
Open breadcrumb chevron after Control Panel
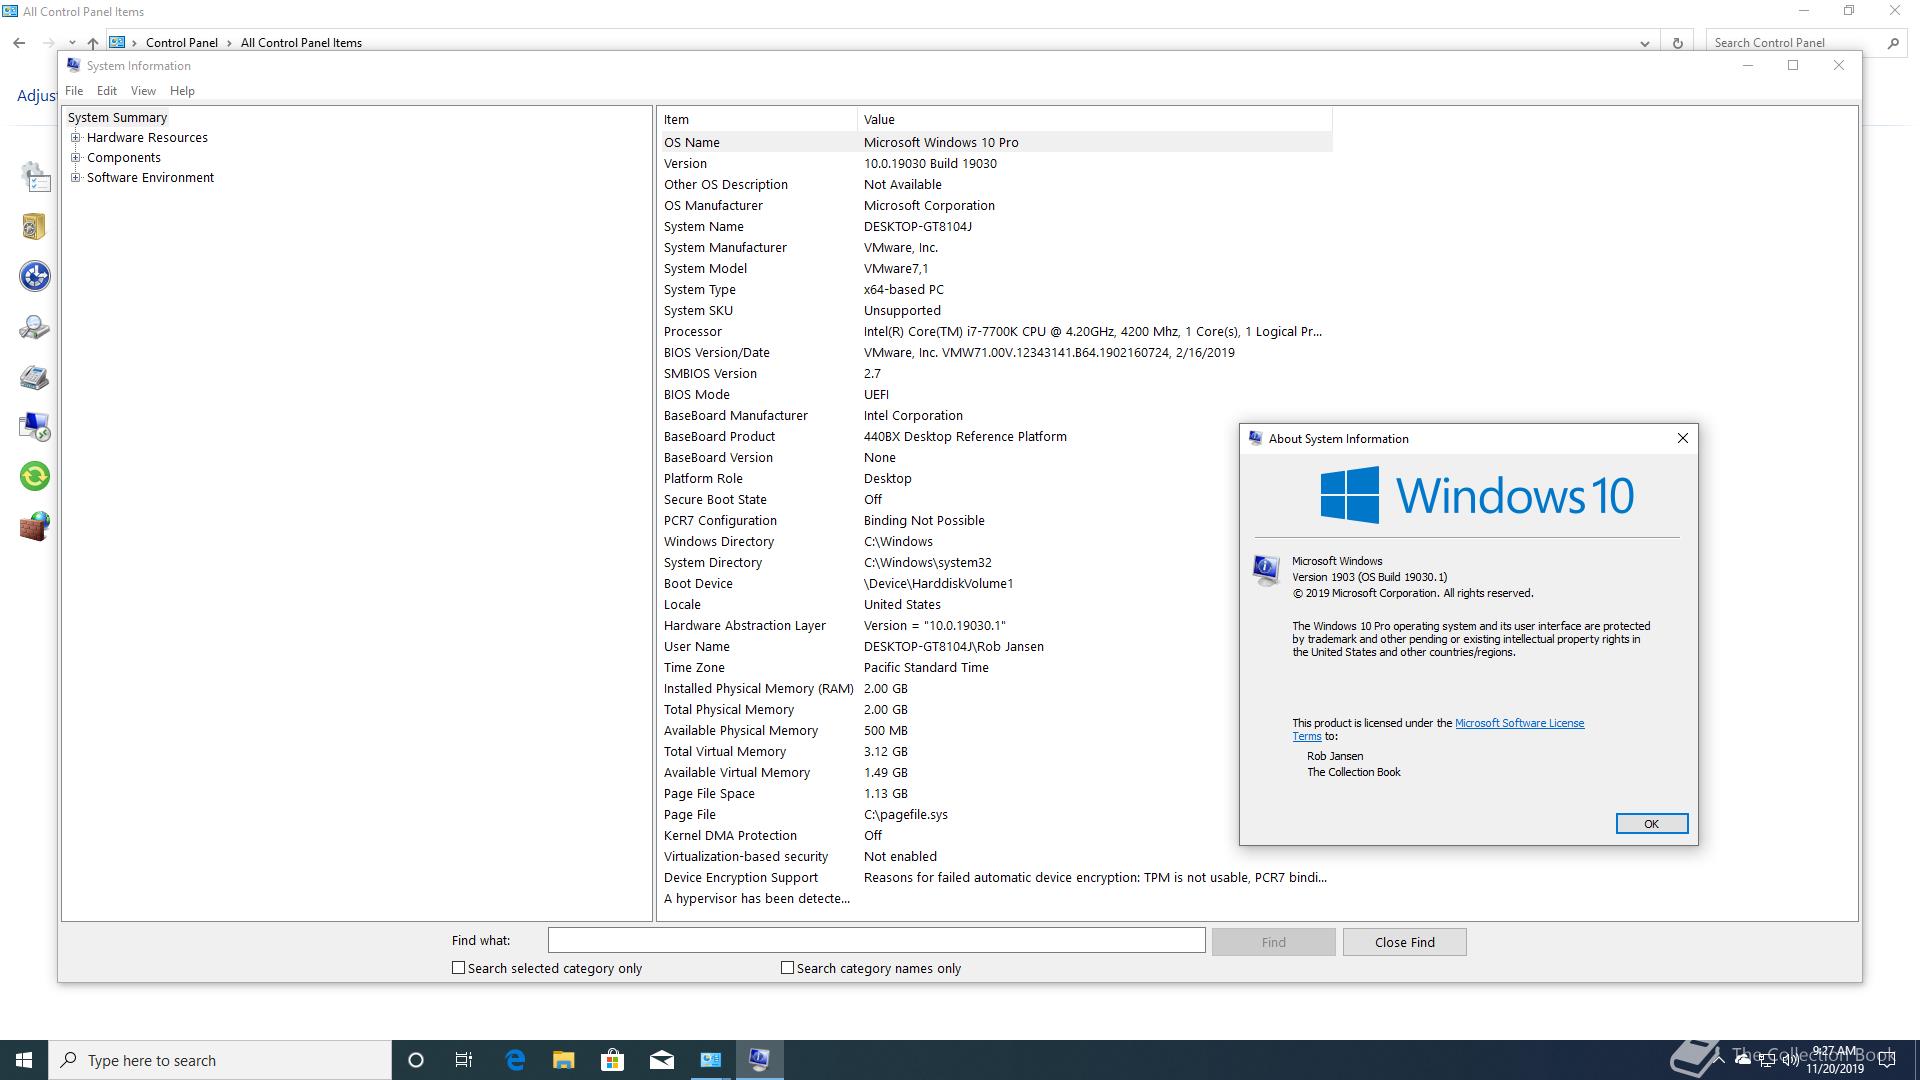tap(229, 43)
